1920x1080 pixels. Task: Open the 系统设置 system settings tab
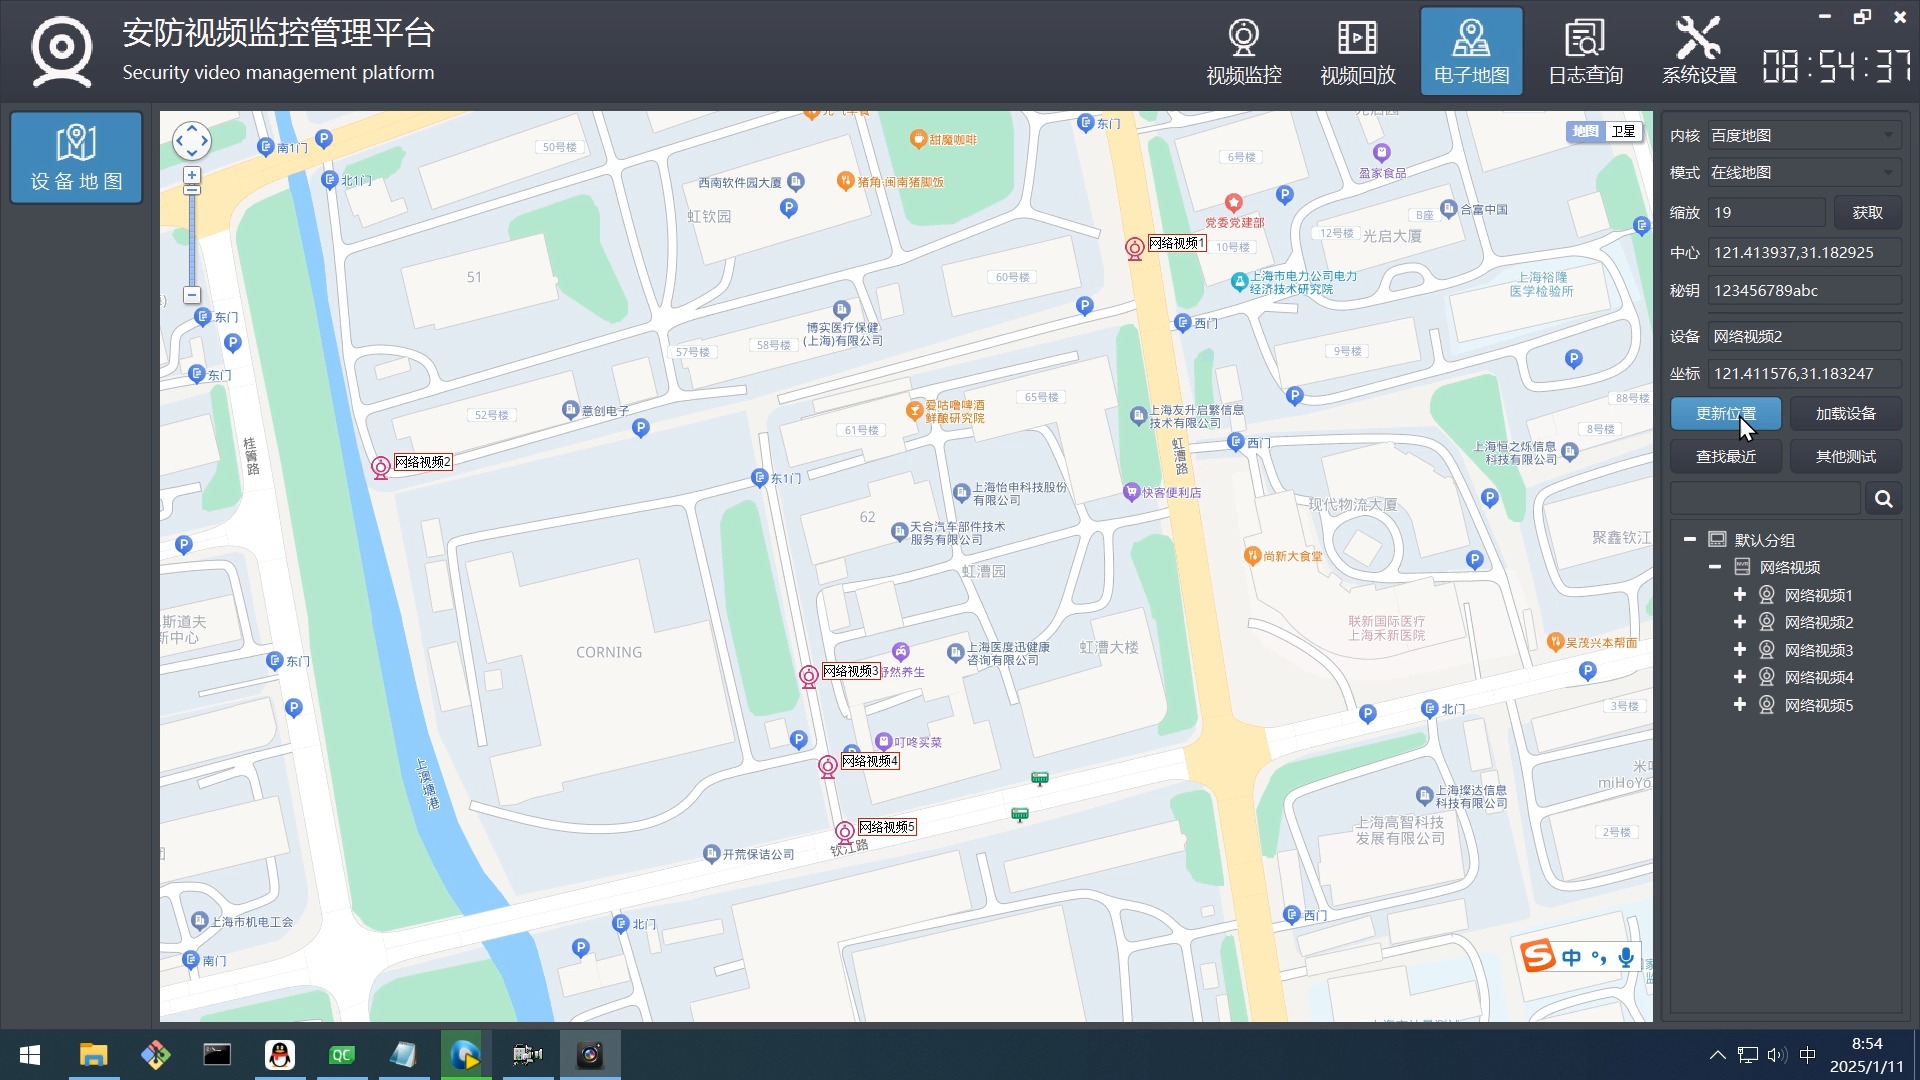tap(1699, 52)
